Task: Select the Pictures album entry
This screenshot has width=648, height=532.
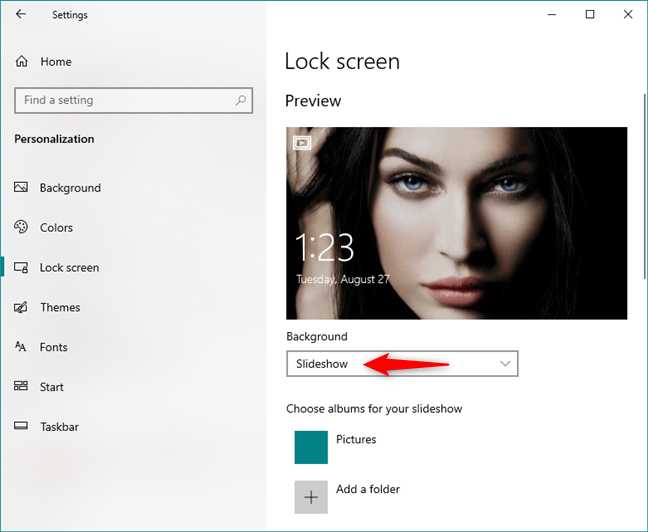Action: click(356, 440)
